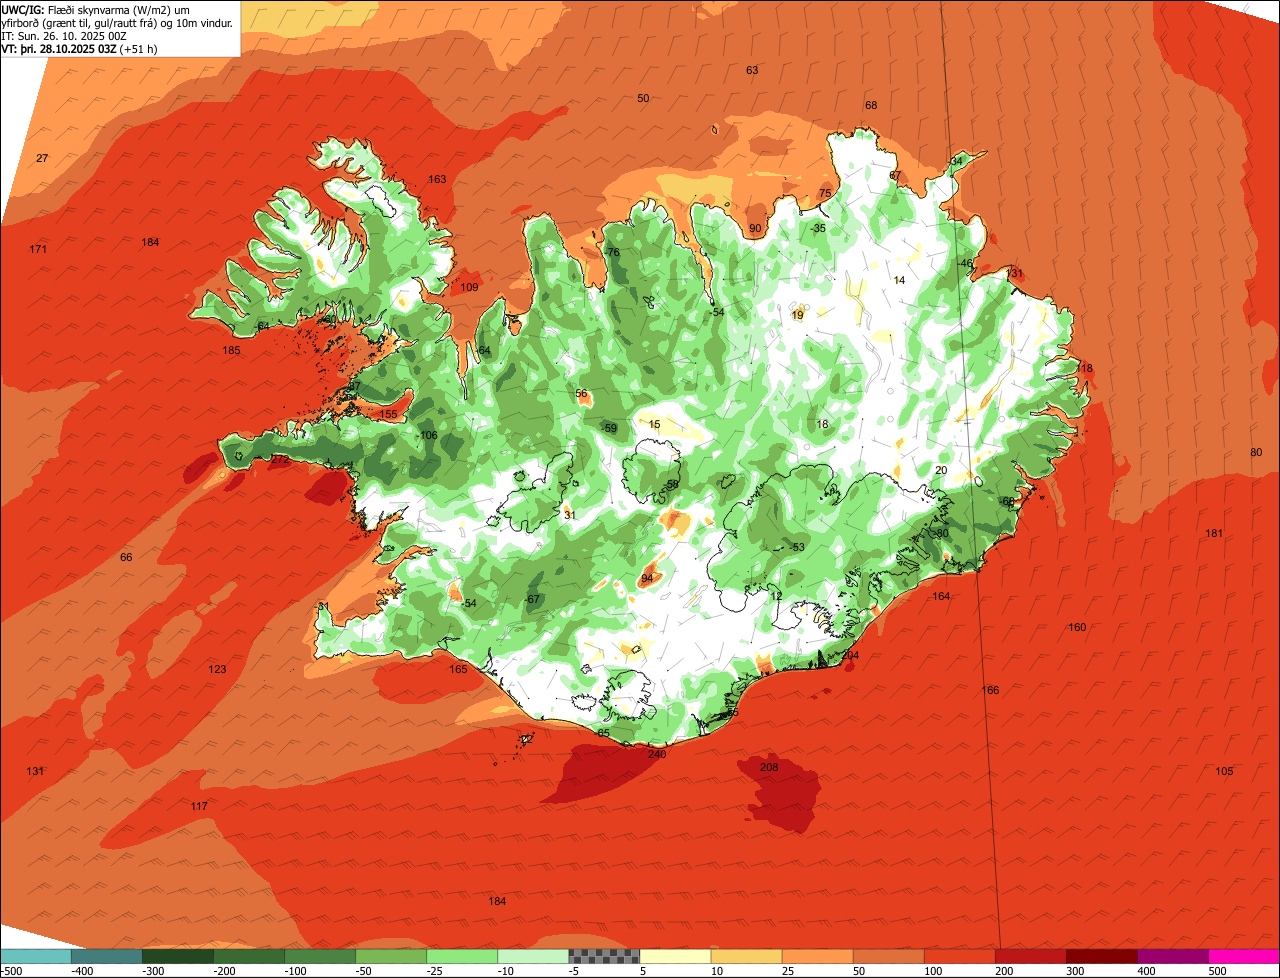Click the map value 90 on the north coast
This screenshot has height=978, width=1280.
click(755, 228)
